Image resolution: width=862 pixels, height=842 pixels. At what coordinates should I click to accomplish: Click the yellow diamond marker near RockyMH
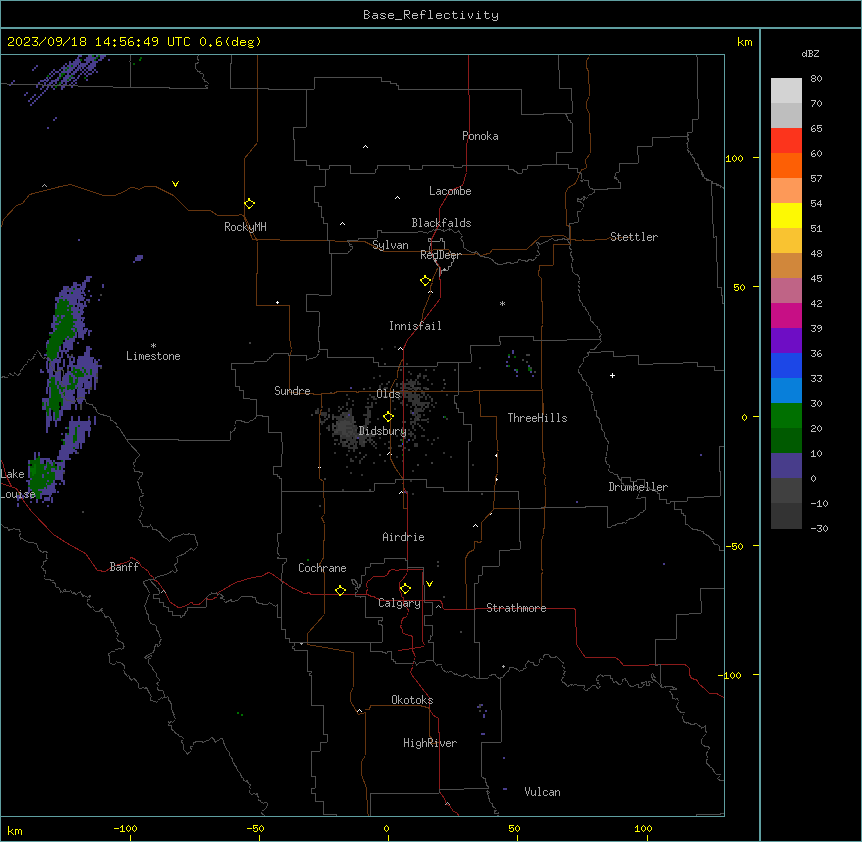point(249,204)
